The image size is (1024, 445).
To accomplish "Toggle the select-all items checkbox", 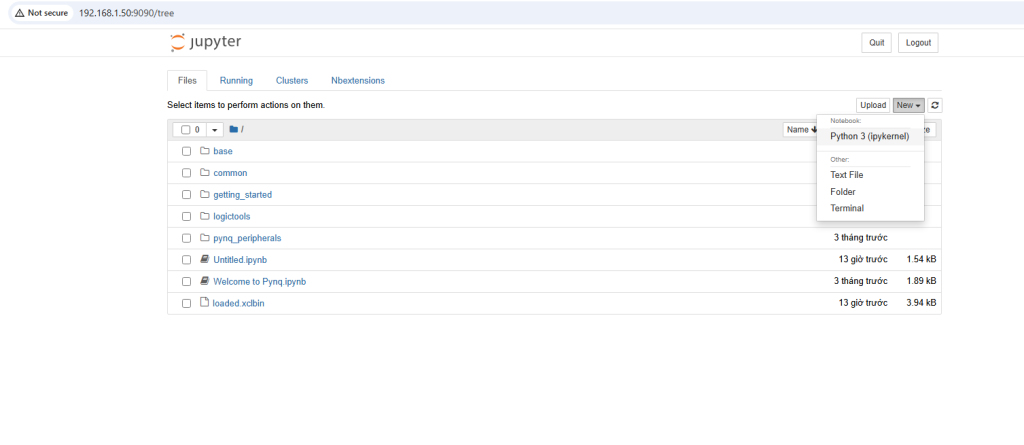I will click(186, 130).
